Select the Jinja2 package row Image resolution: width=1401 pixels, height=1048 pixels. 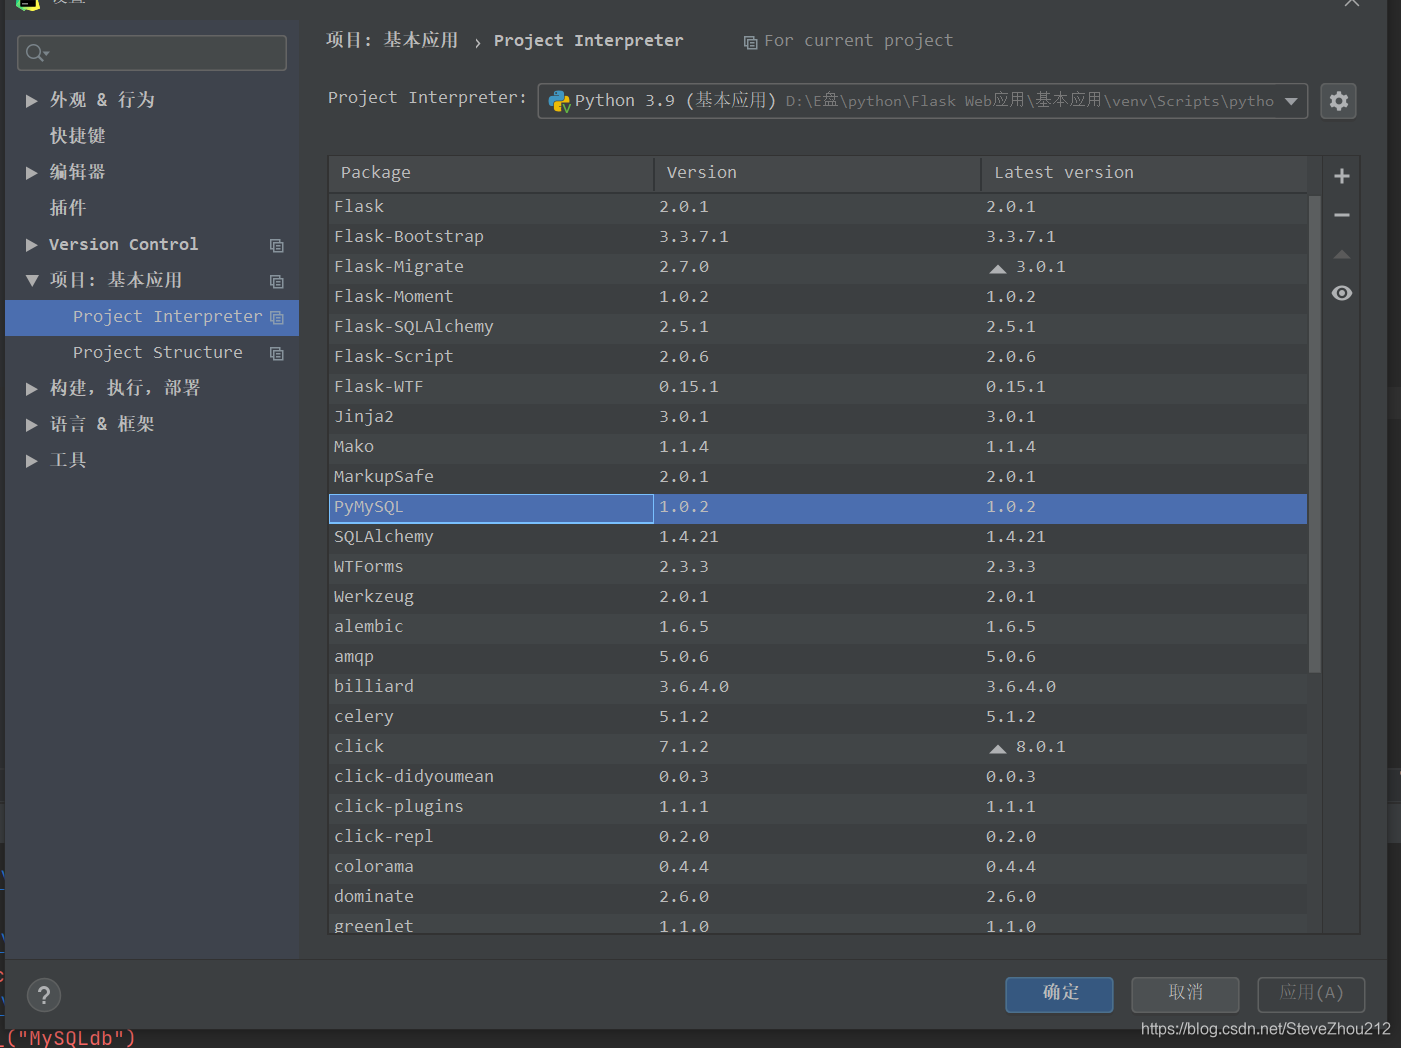pyautogui.click(x=818, y=417)
